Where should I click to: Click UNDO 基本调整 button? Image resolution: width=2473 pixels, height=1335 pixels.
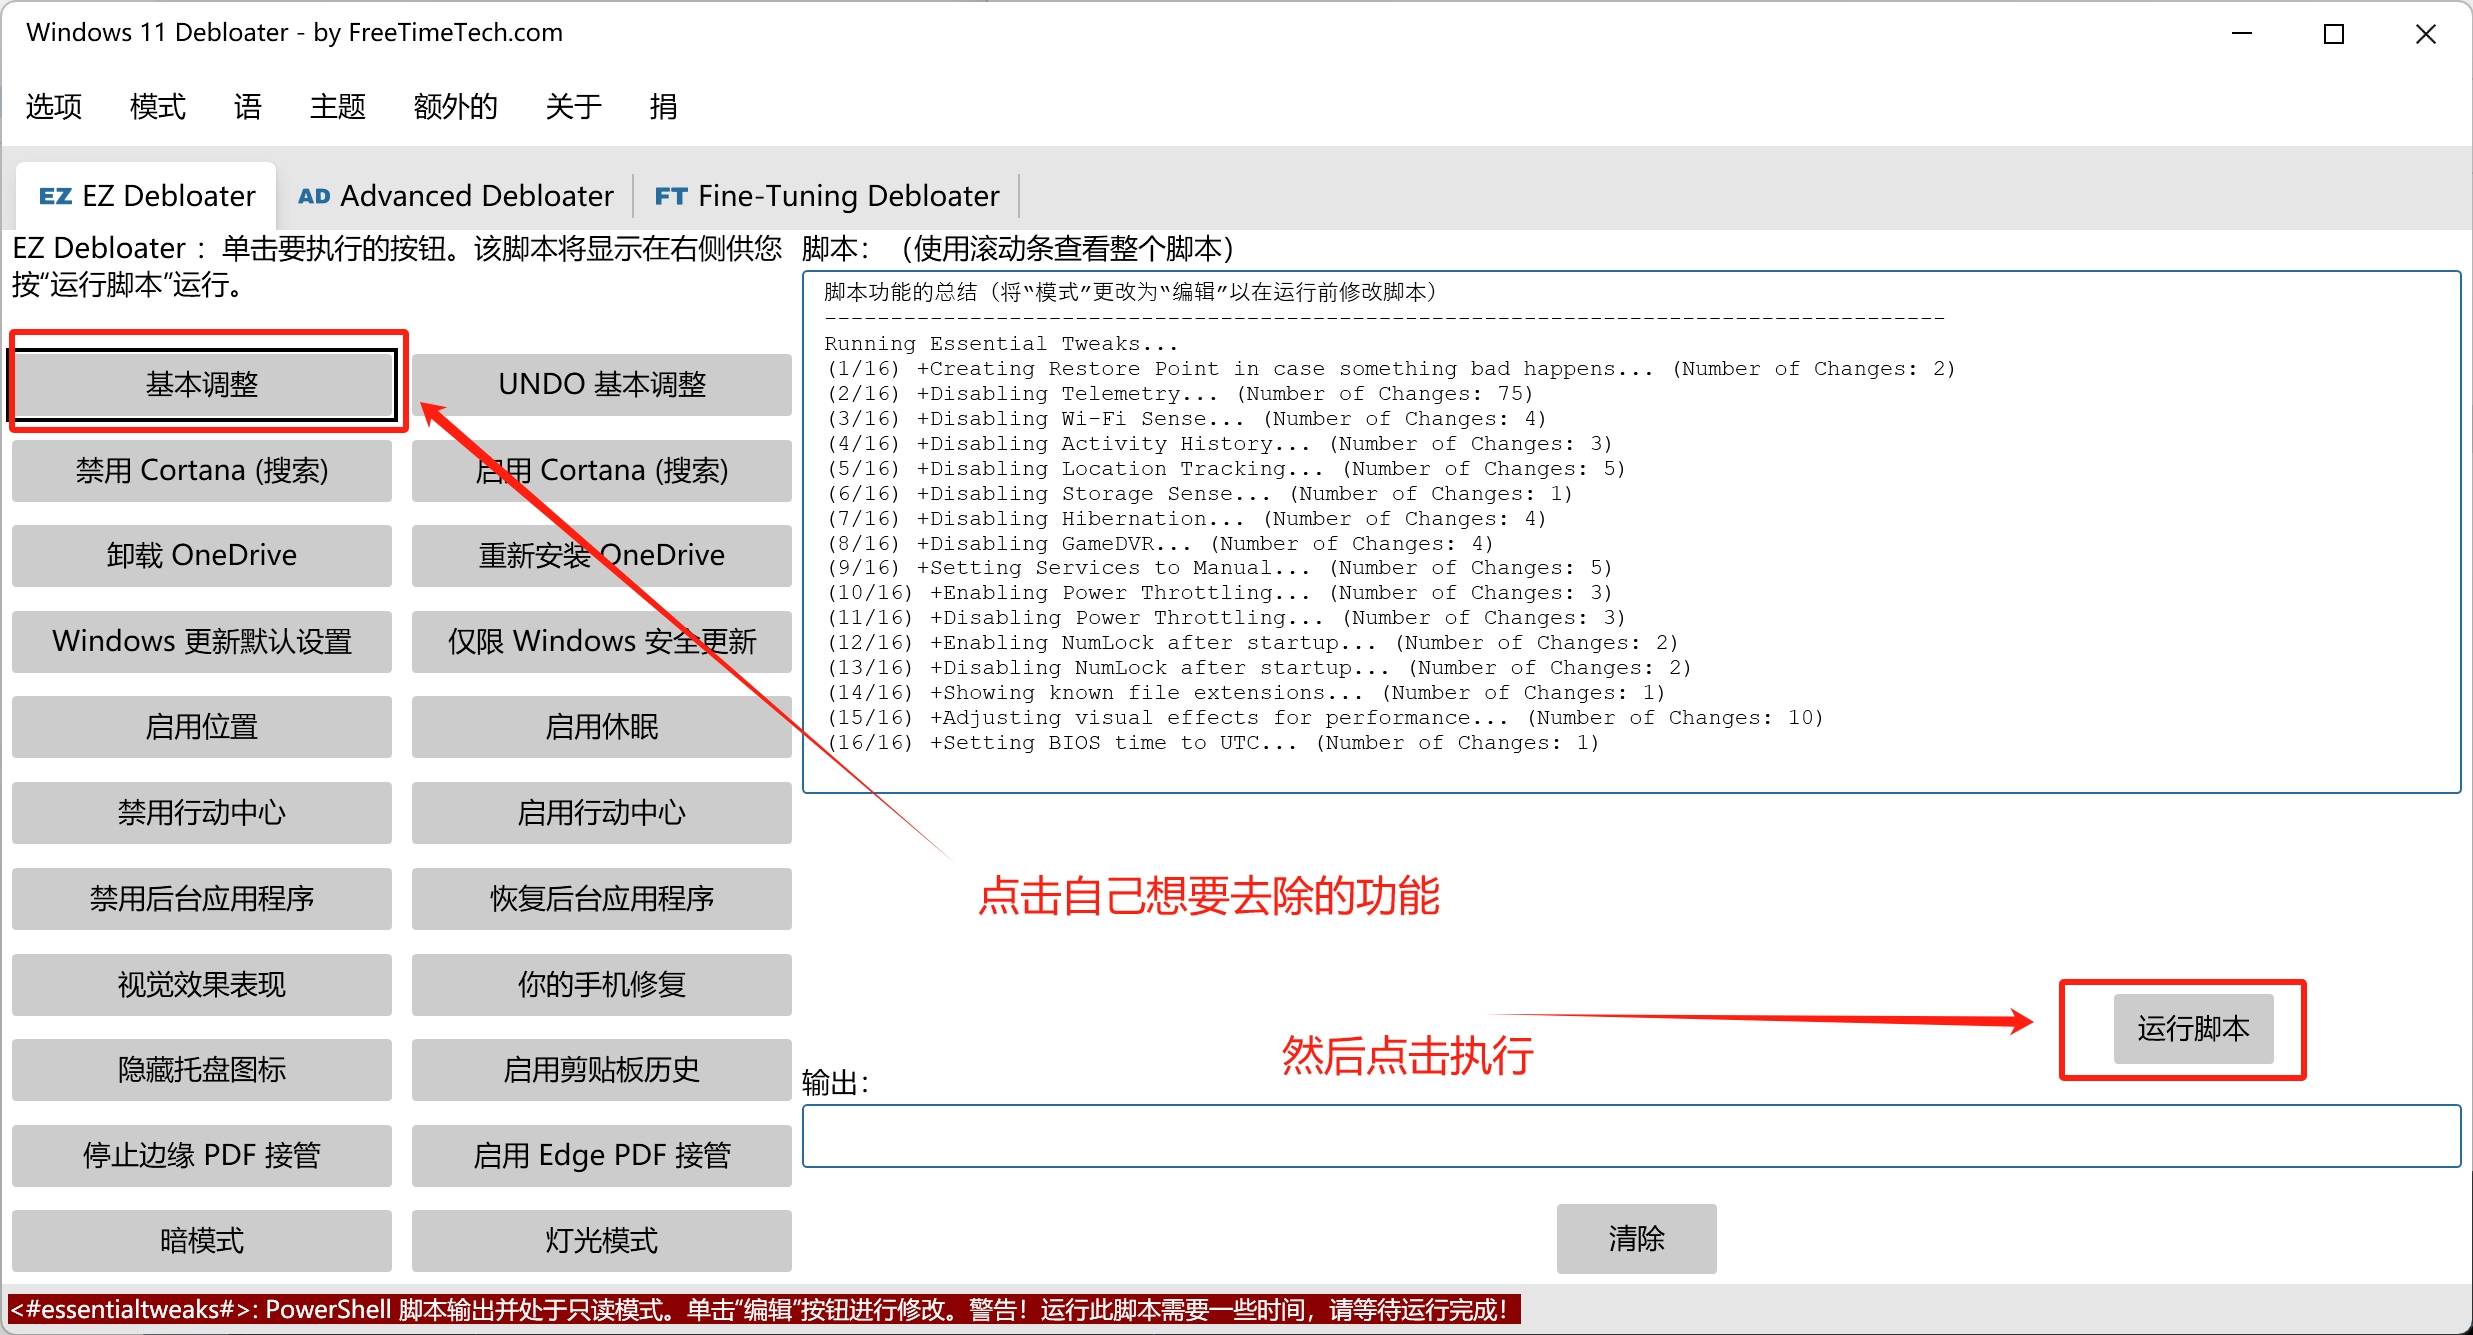[x=602, y=384]
